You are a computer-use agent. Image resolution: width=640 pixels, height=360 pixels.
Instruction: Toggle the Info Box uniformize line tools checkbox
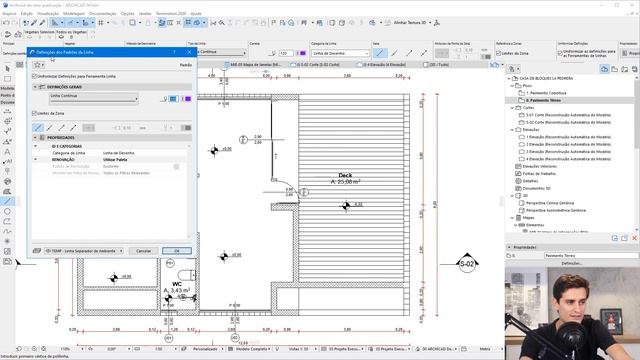coord(560,53)
